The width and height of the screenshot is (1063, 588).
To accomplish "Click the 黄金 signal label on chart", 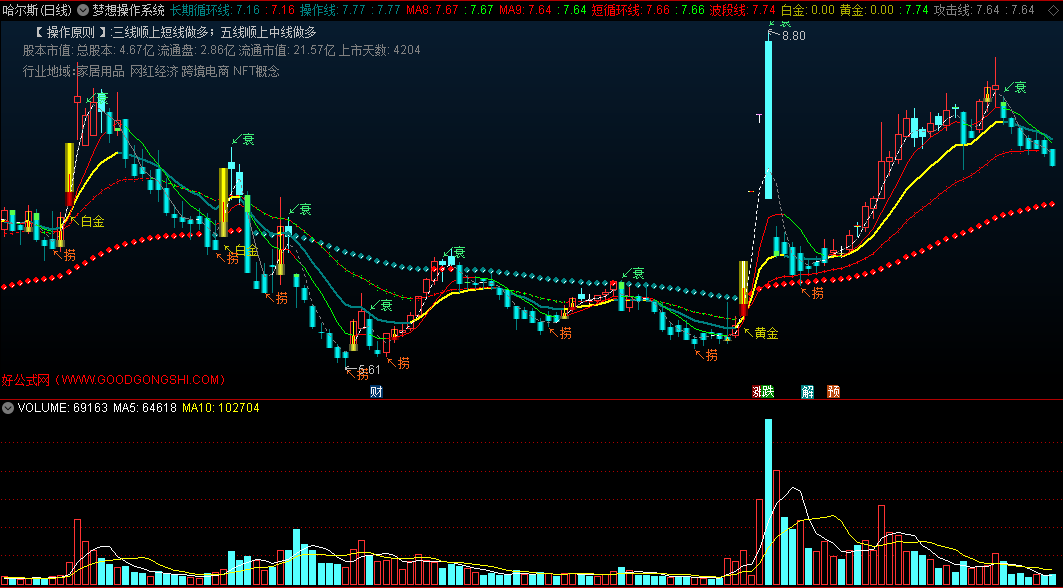I will point(766,333).
